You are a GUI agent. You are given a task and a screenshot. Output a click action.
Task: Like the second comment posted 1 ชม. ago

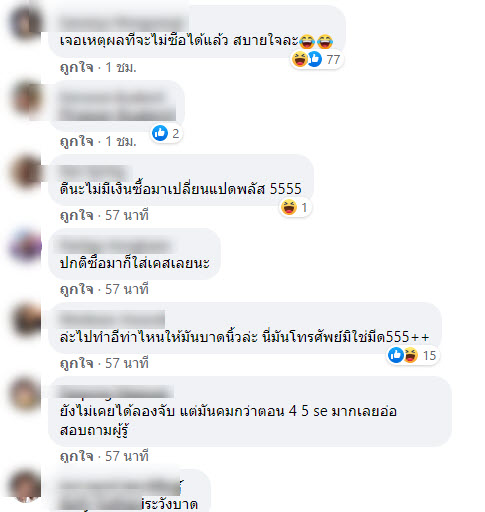click(76, 142)
